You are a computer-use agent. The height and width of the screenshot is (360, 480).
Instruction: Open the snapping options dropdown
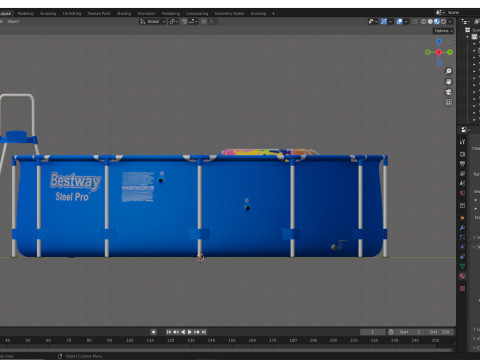[x=193, y=21]
